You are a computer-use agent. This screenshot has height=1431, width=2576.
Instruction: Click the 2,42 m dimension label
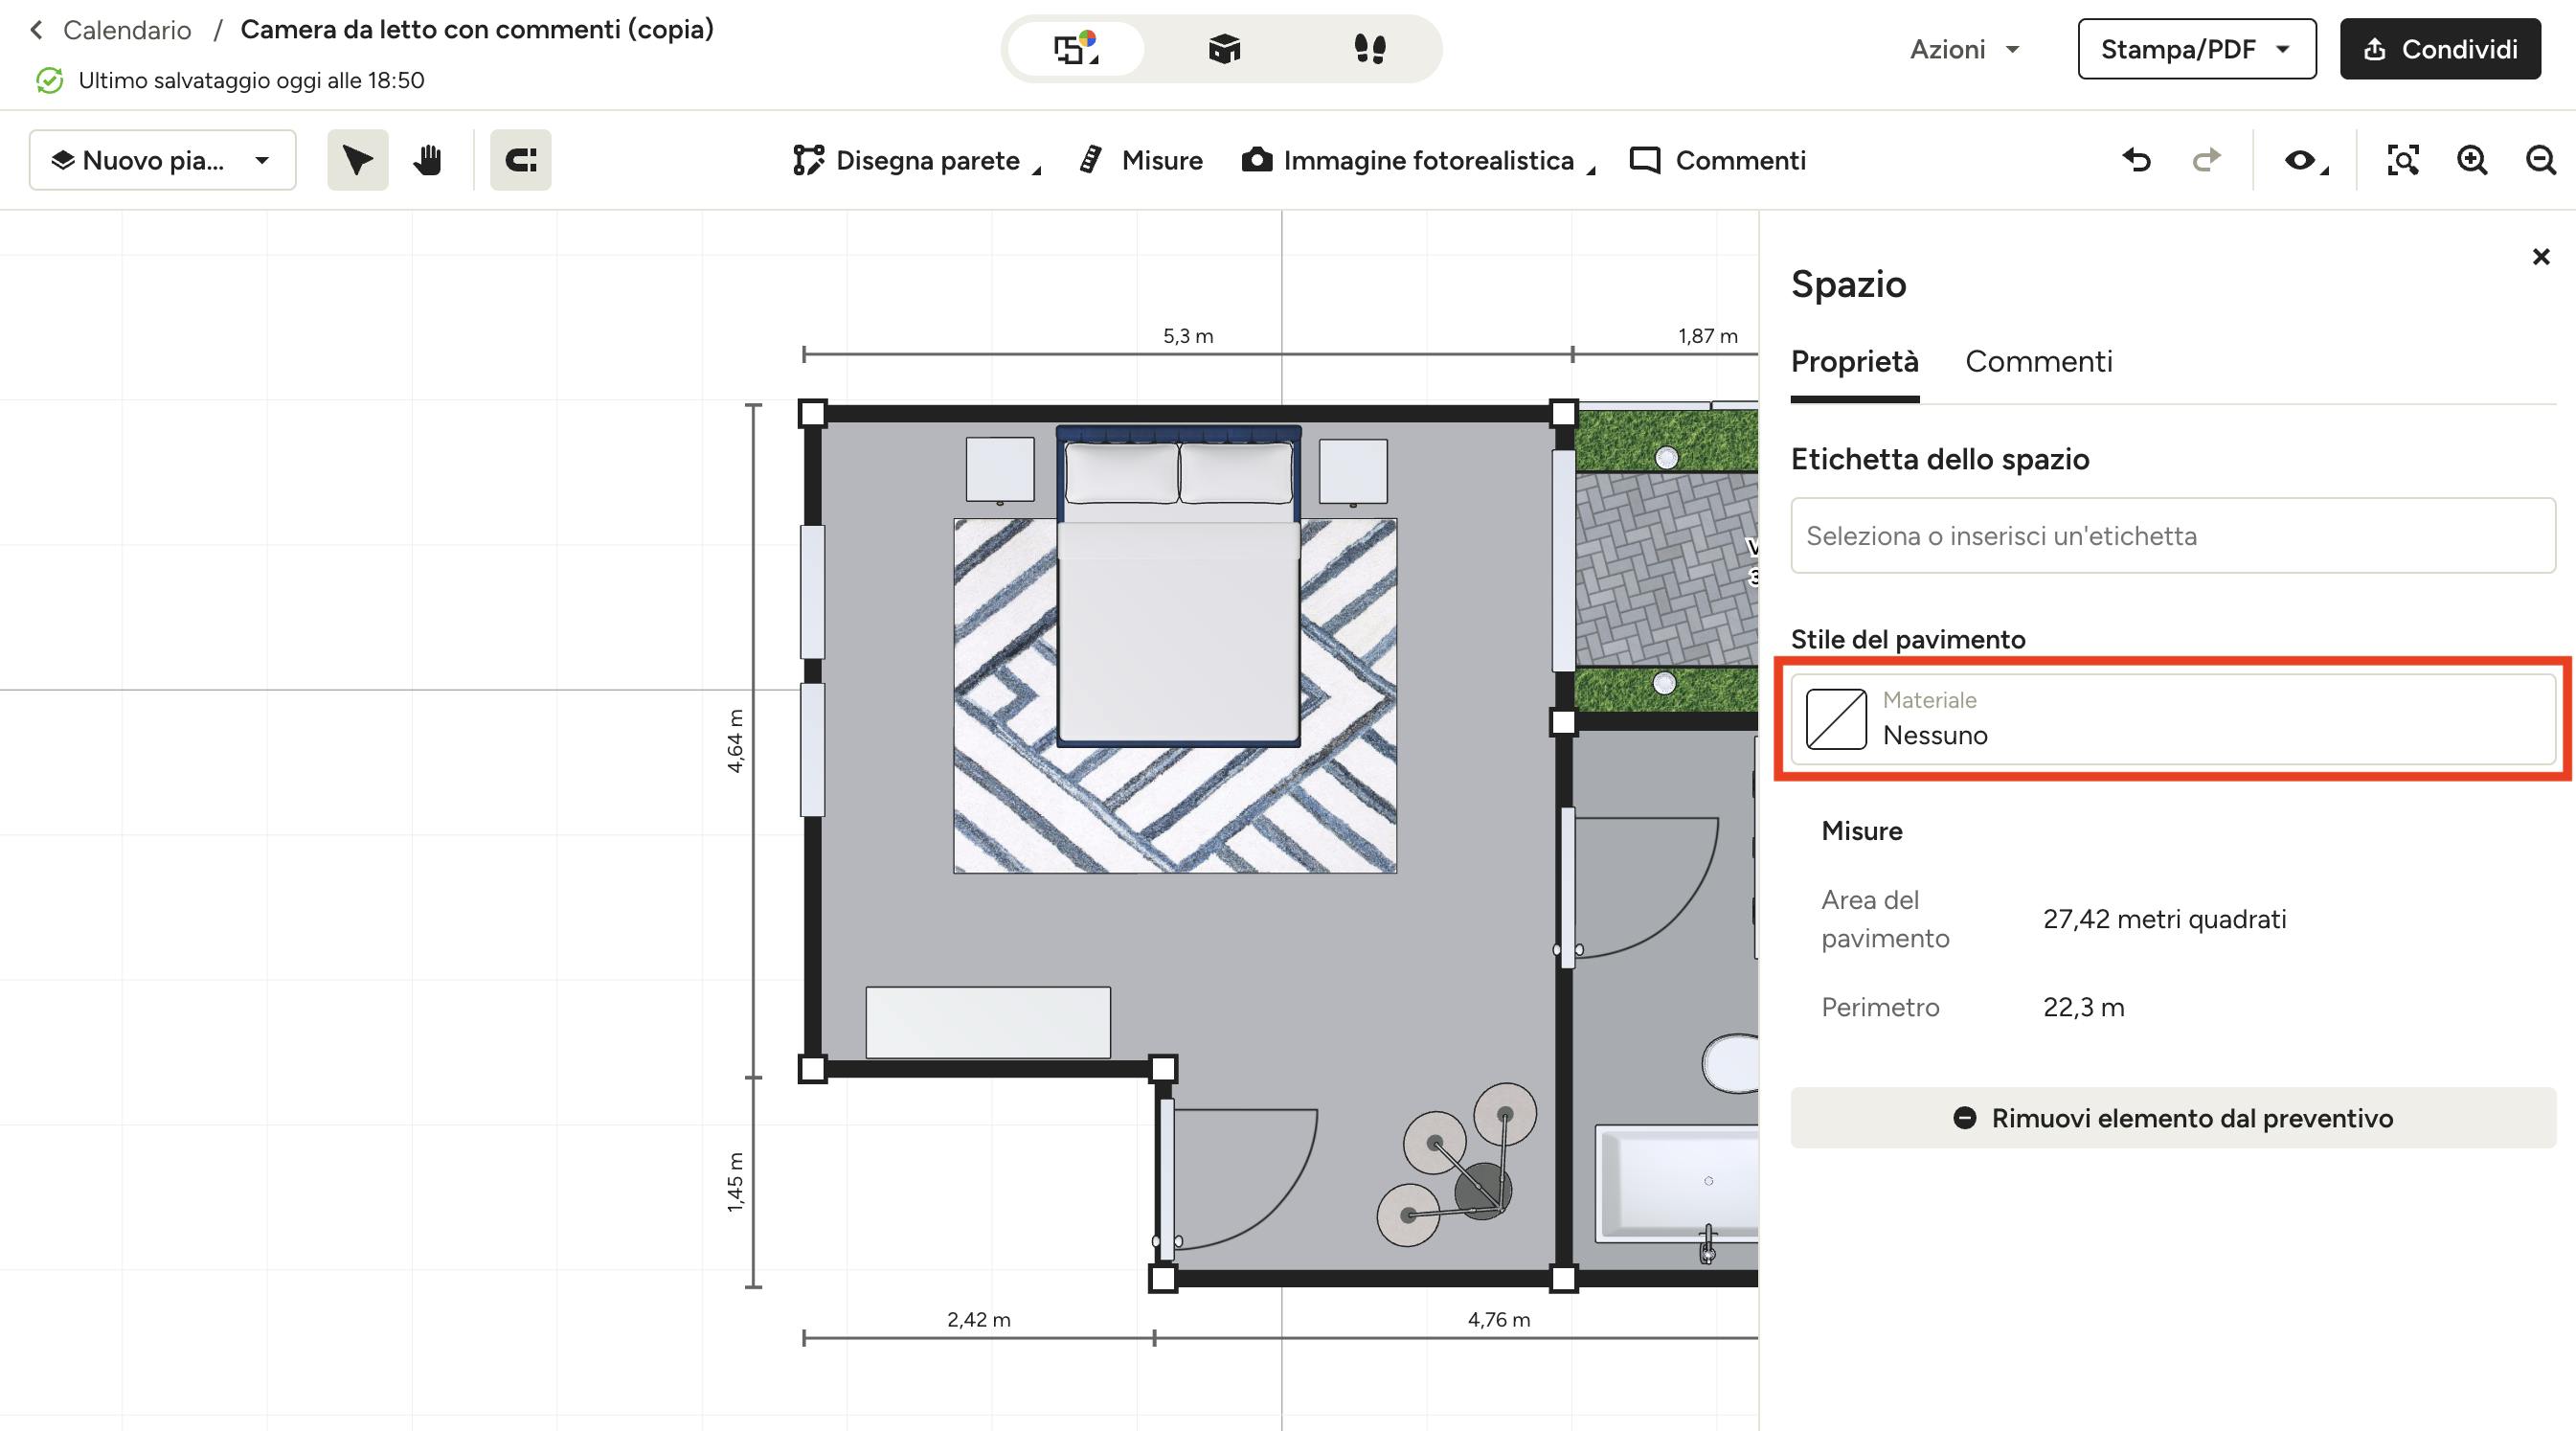tap(979, 1319)
